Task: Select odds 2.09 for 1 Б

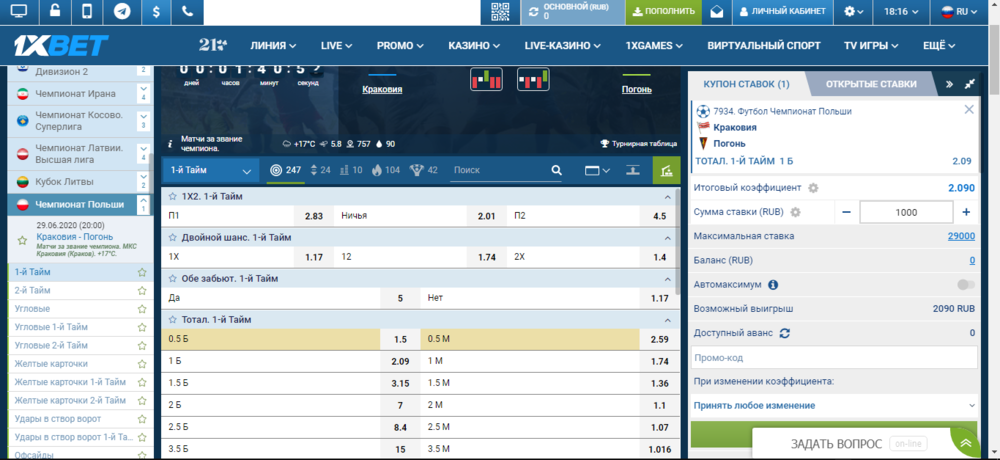Action: [399, 361]
